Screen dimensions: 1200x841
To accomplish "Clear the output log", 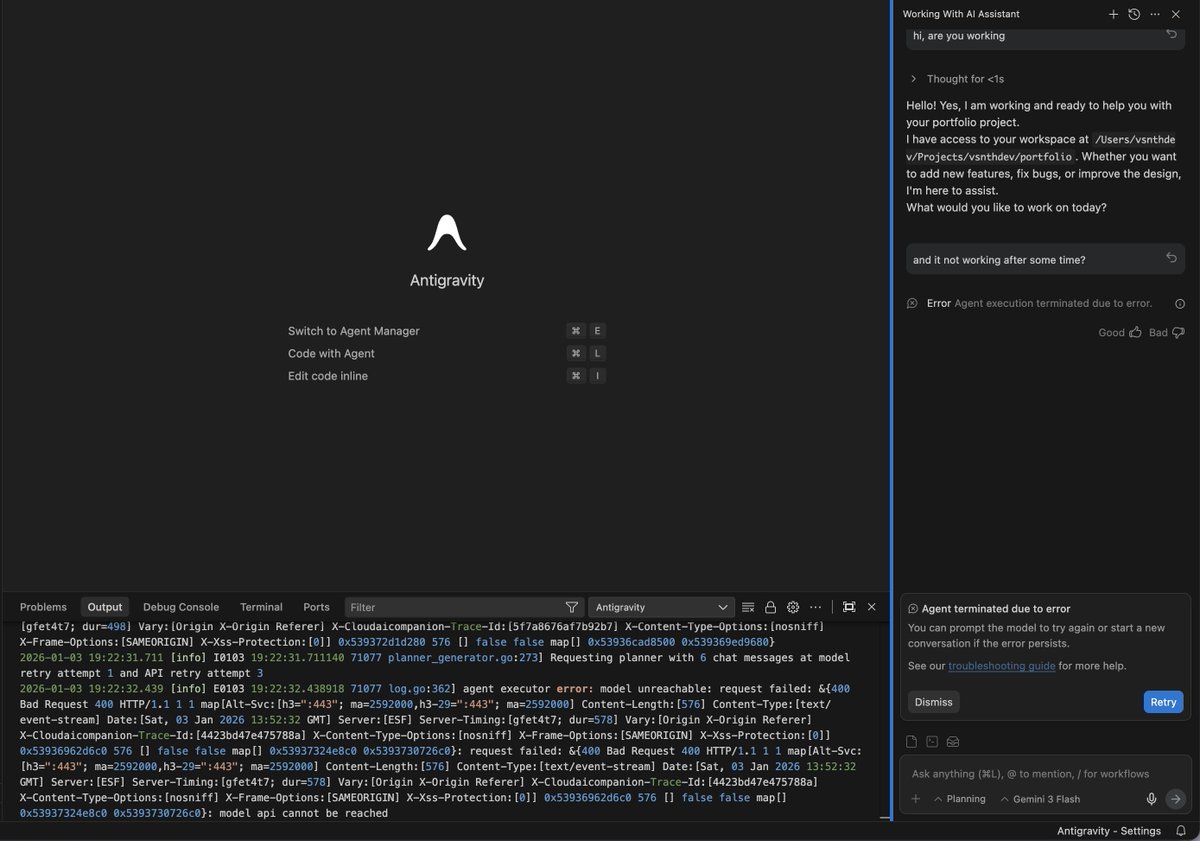I will pyautogui.click(x=748, y=607).
